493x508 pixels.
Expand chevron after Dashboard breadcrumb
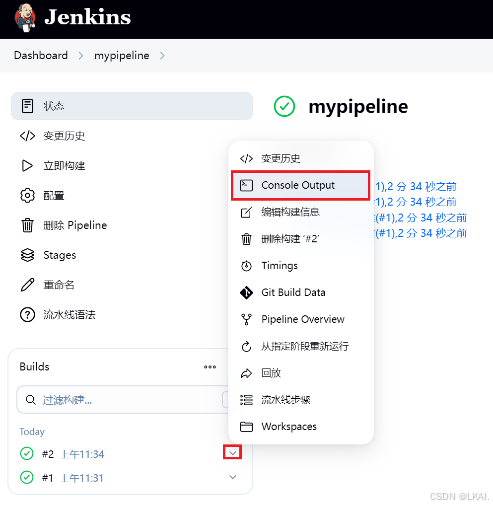coord(81,56)
